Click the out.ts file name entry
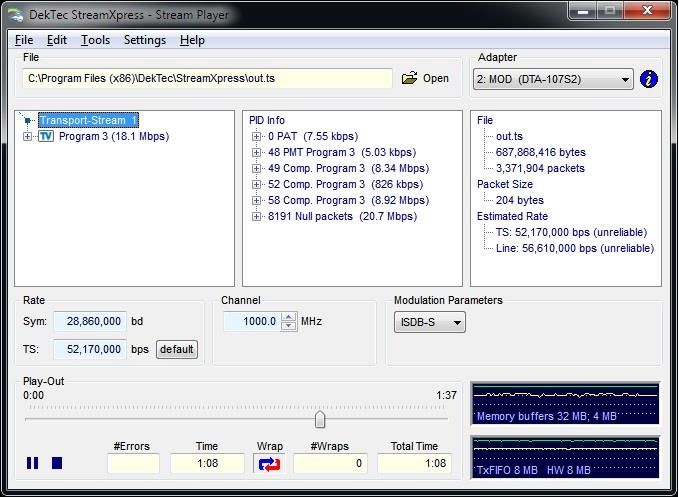Screen dimensions: 679x497 tap(509, 136)
